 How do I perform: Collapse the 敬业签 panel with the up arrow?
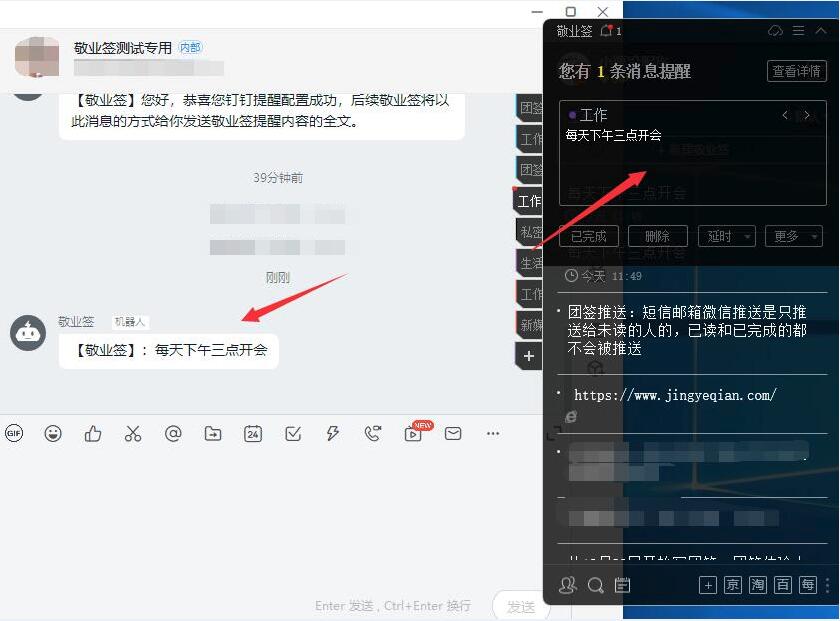click(x=822, y=30)
